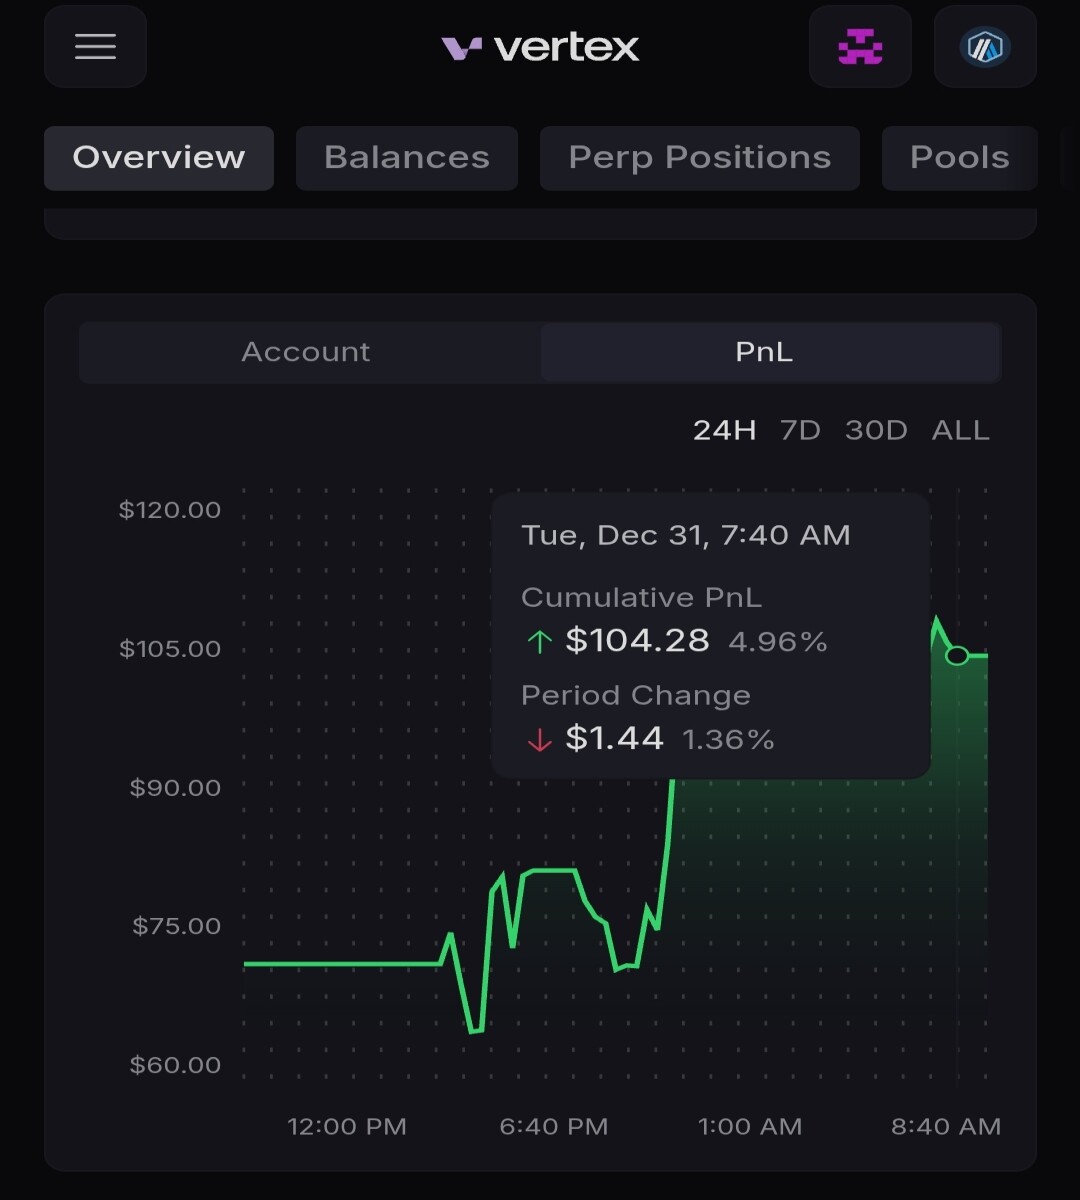The height and width of the screenshot is (1200, 1080).
Task: Choose the 30D time range
Action: (x=876, y=431)
